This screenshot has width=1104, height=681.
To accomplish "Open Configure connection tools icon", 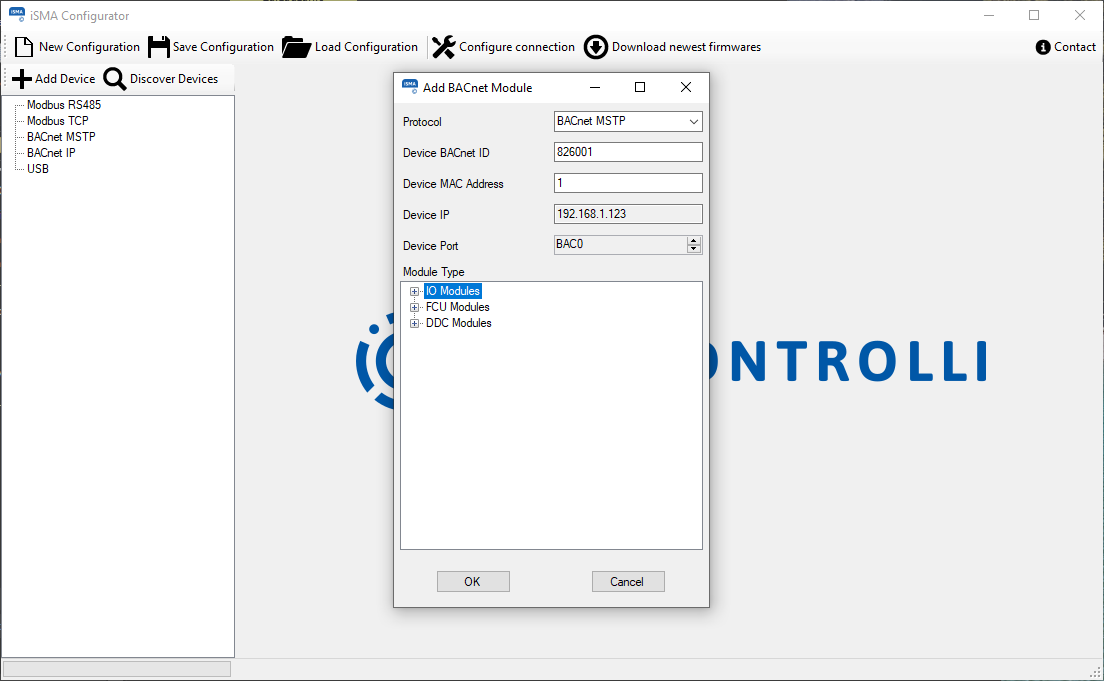I will click(443, 47).
